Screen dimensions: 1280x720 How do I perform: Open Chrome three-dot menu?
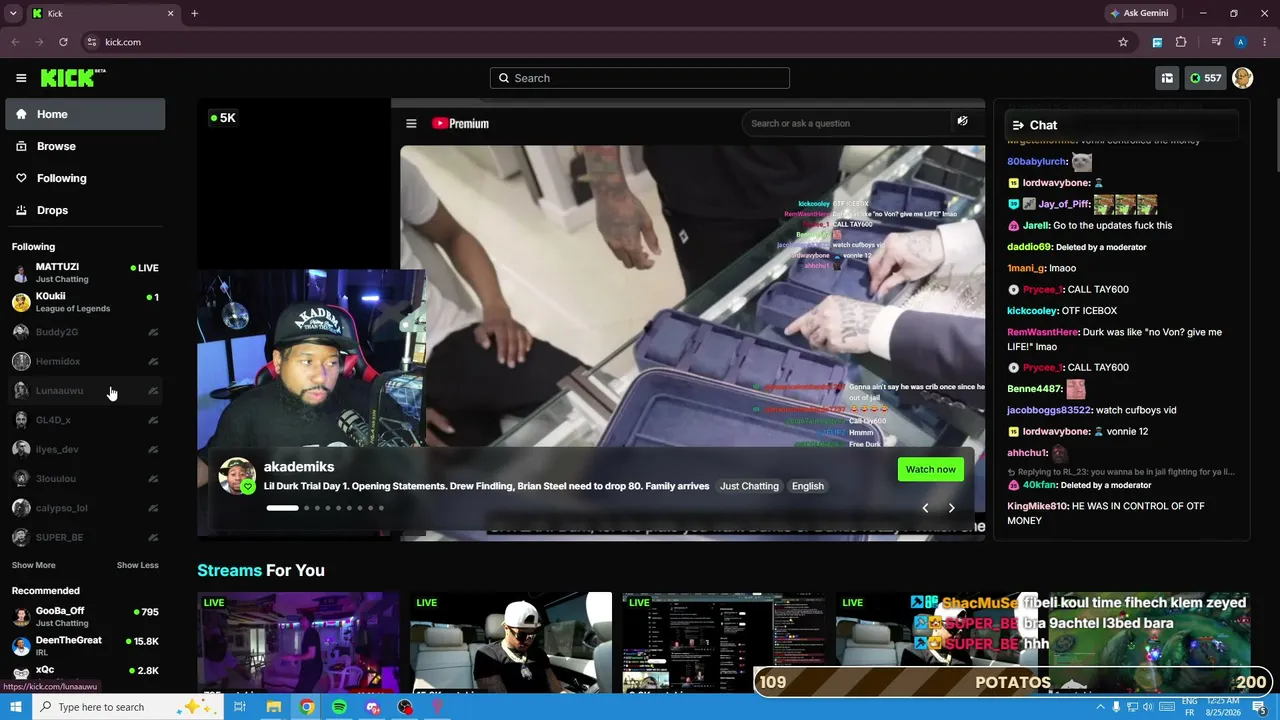tap(1264, 42)
